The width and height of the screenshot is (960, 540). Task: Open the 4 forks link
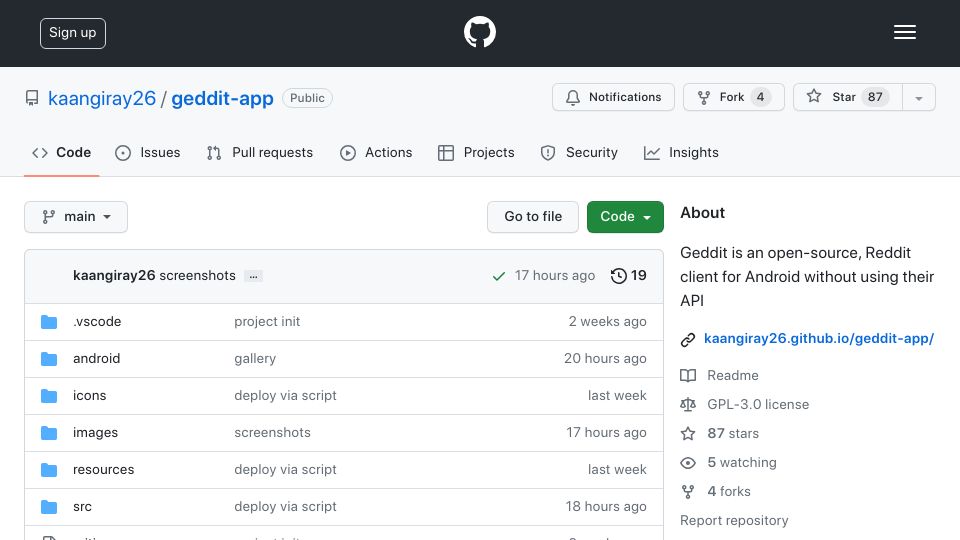click(x=729, y=492)
